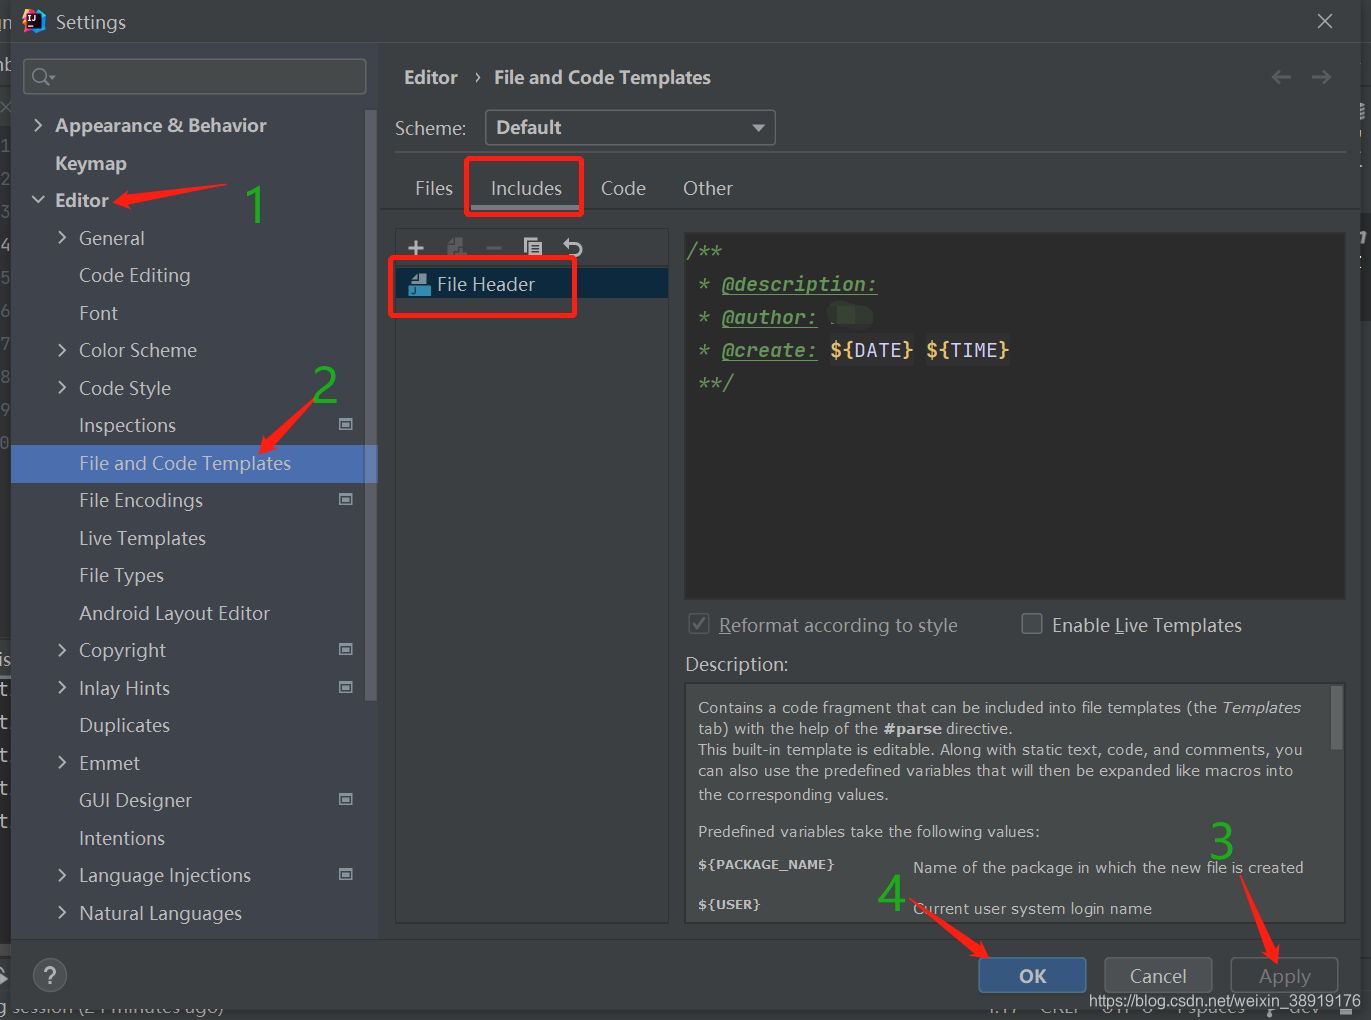Switch to the Code tab

[623, 188]
